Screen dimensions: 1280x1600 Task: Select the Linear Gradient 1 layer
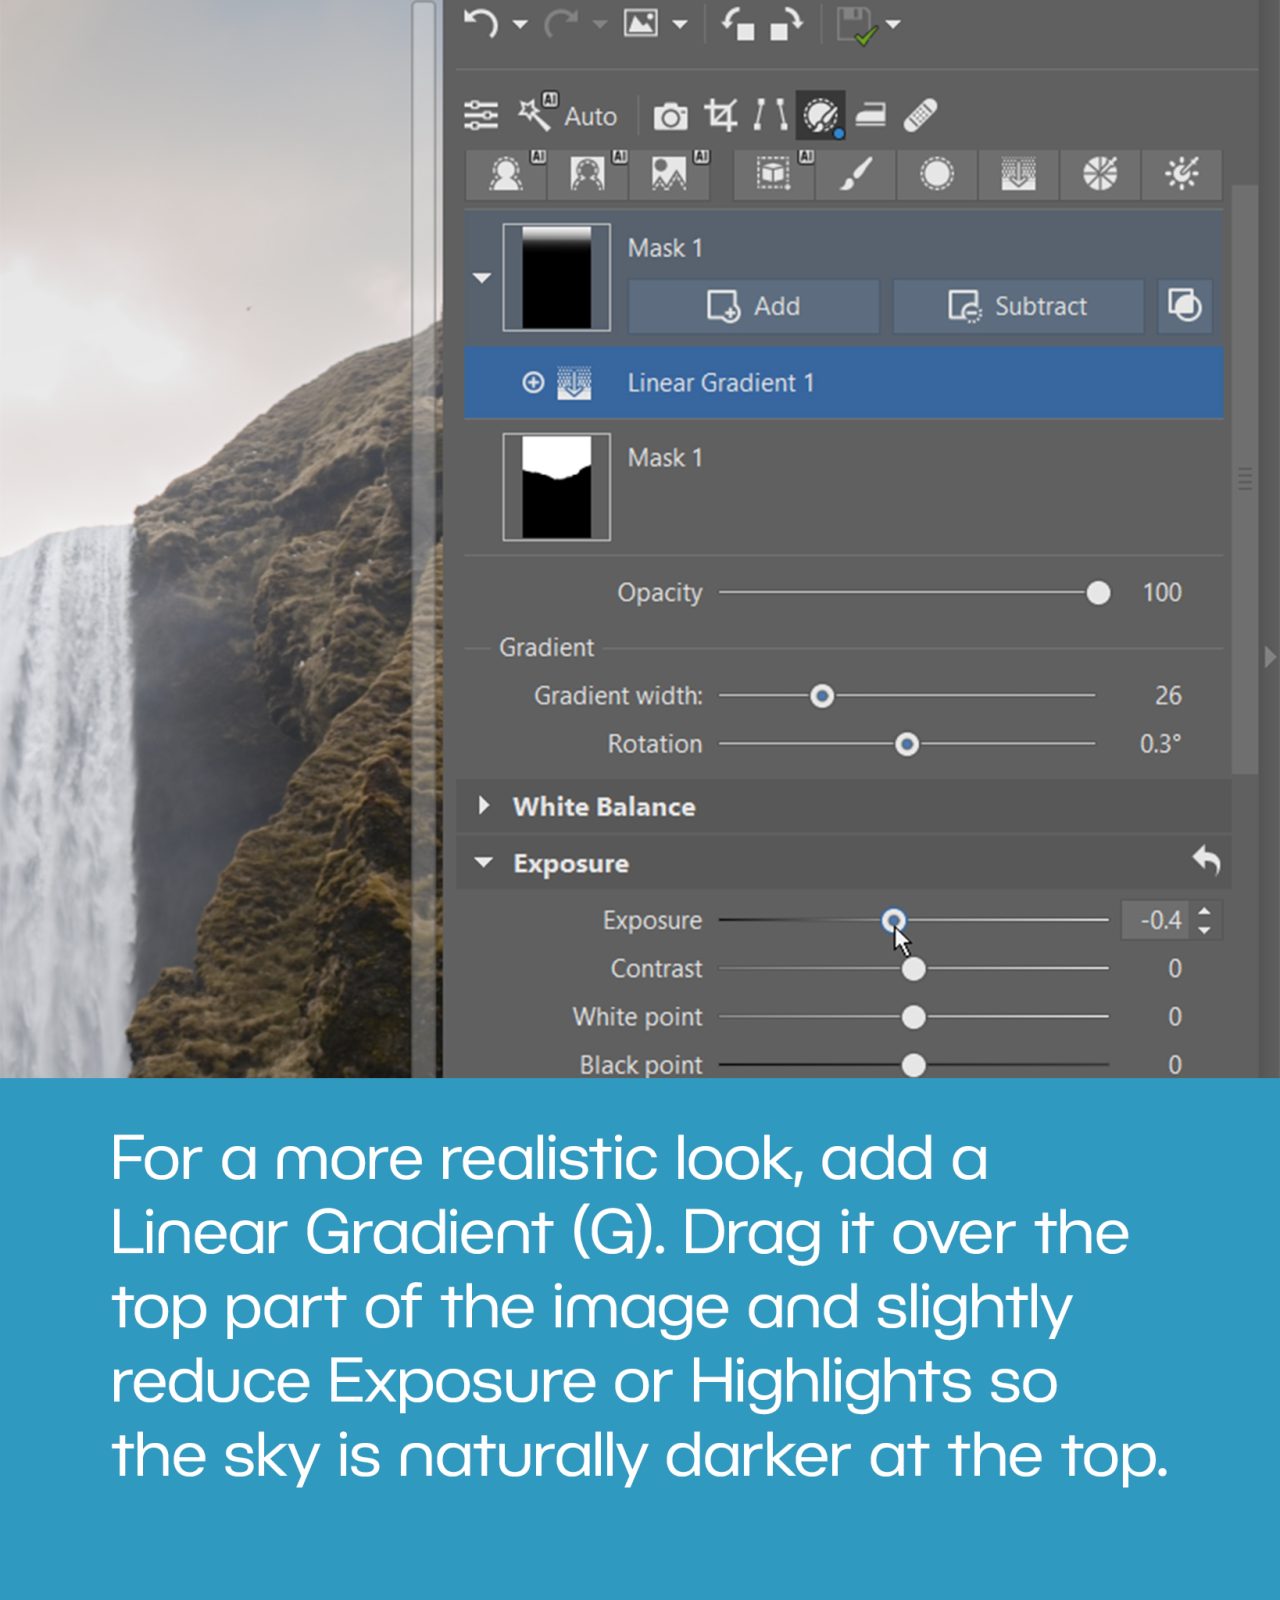click(x=720, y=383)
